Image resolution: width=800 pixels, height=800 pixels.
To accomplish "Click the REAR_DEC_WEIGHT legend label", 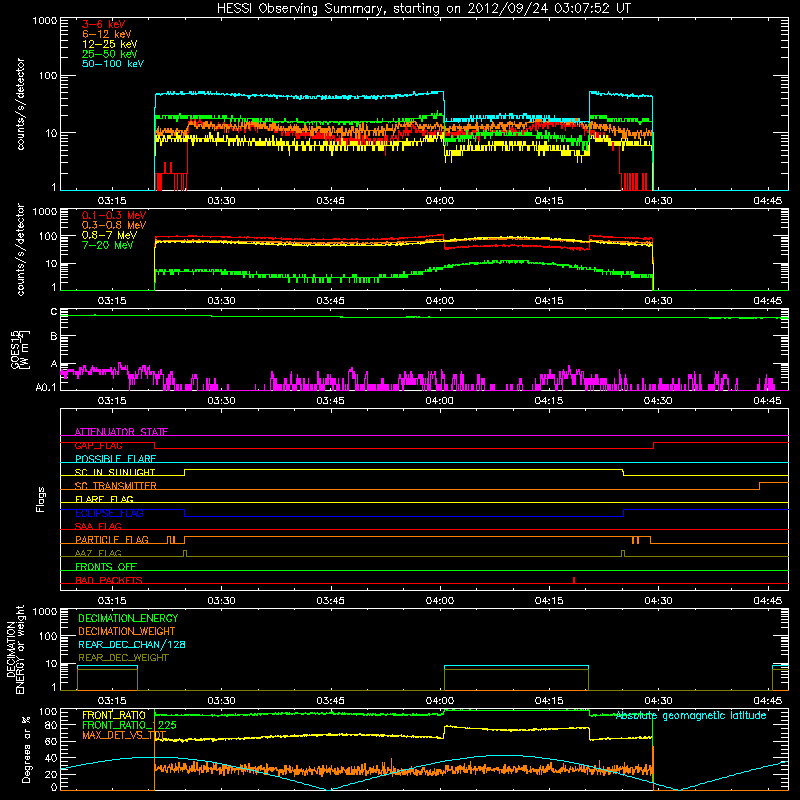I will click(123, 658).
